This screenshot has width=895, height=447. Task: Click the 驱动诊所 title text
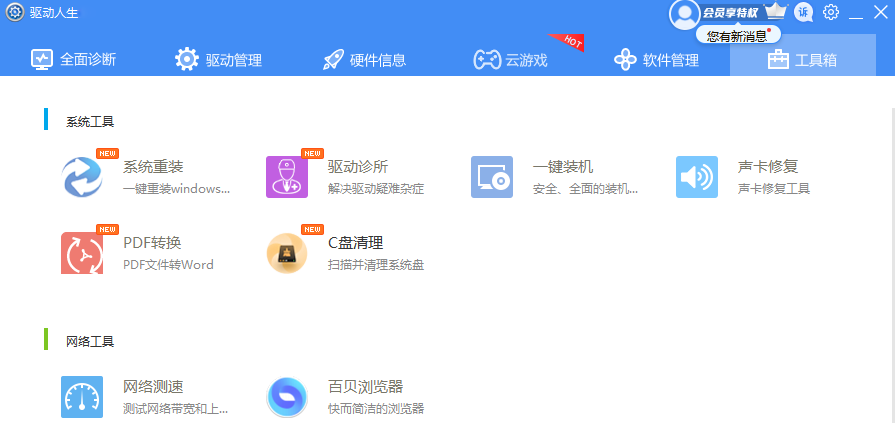pos(358,167)
